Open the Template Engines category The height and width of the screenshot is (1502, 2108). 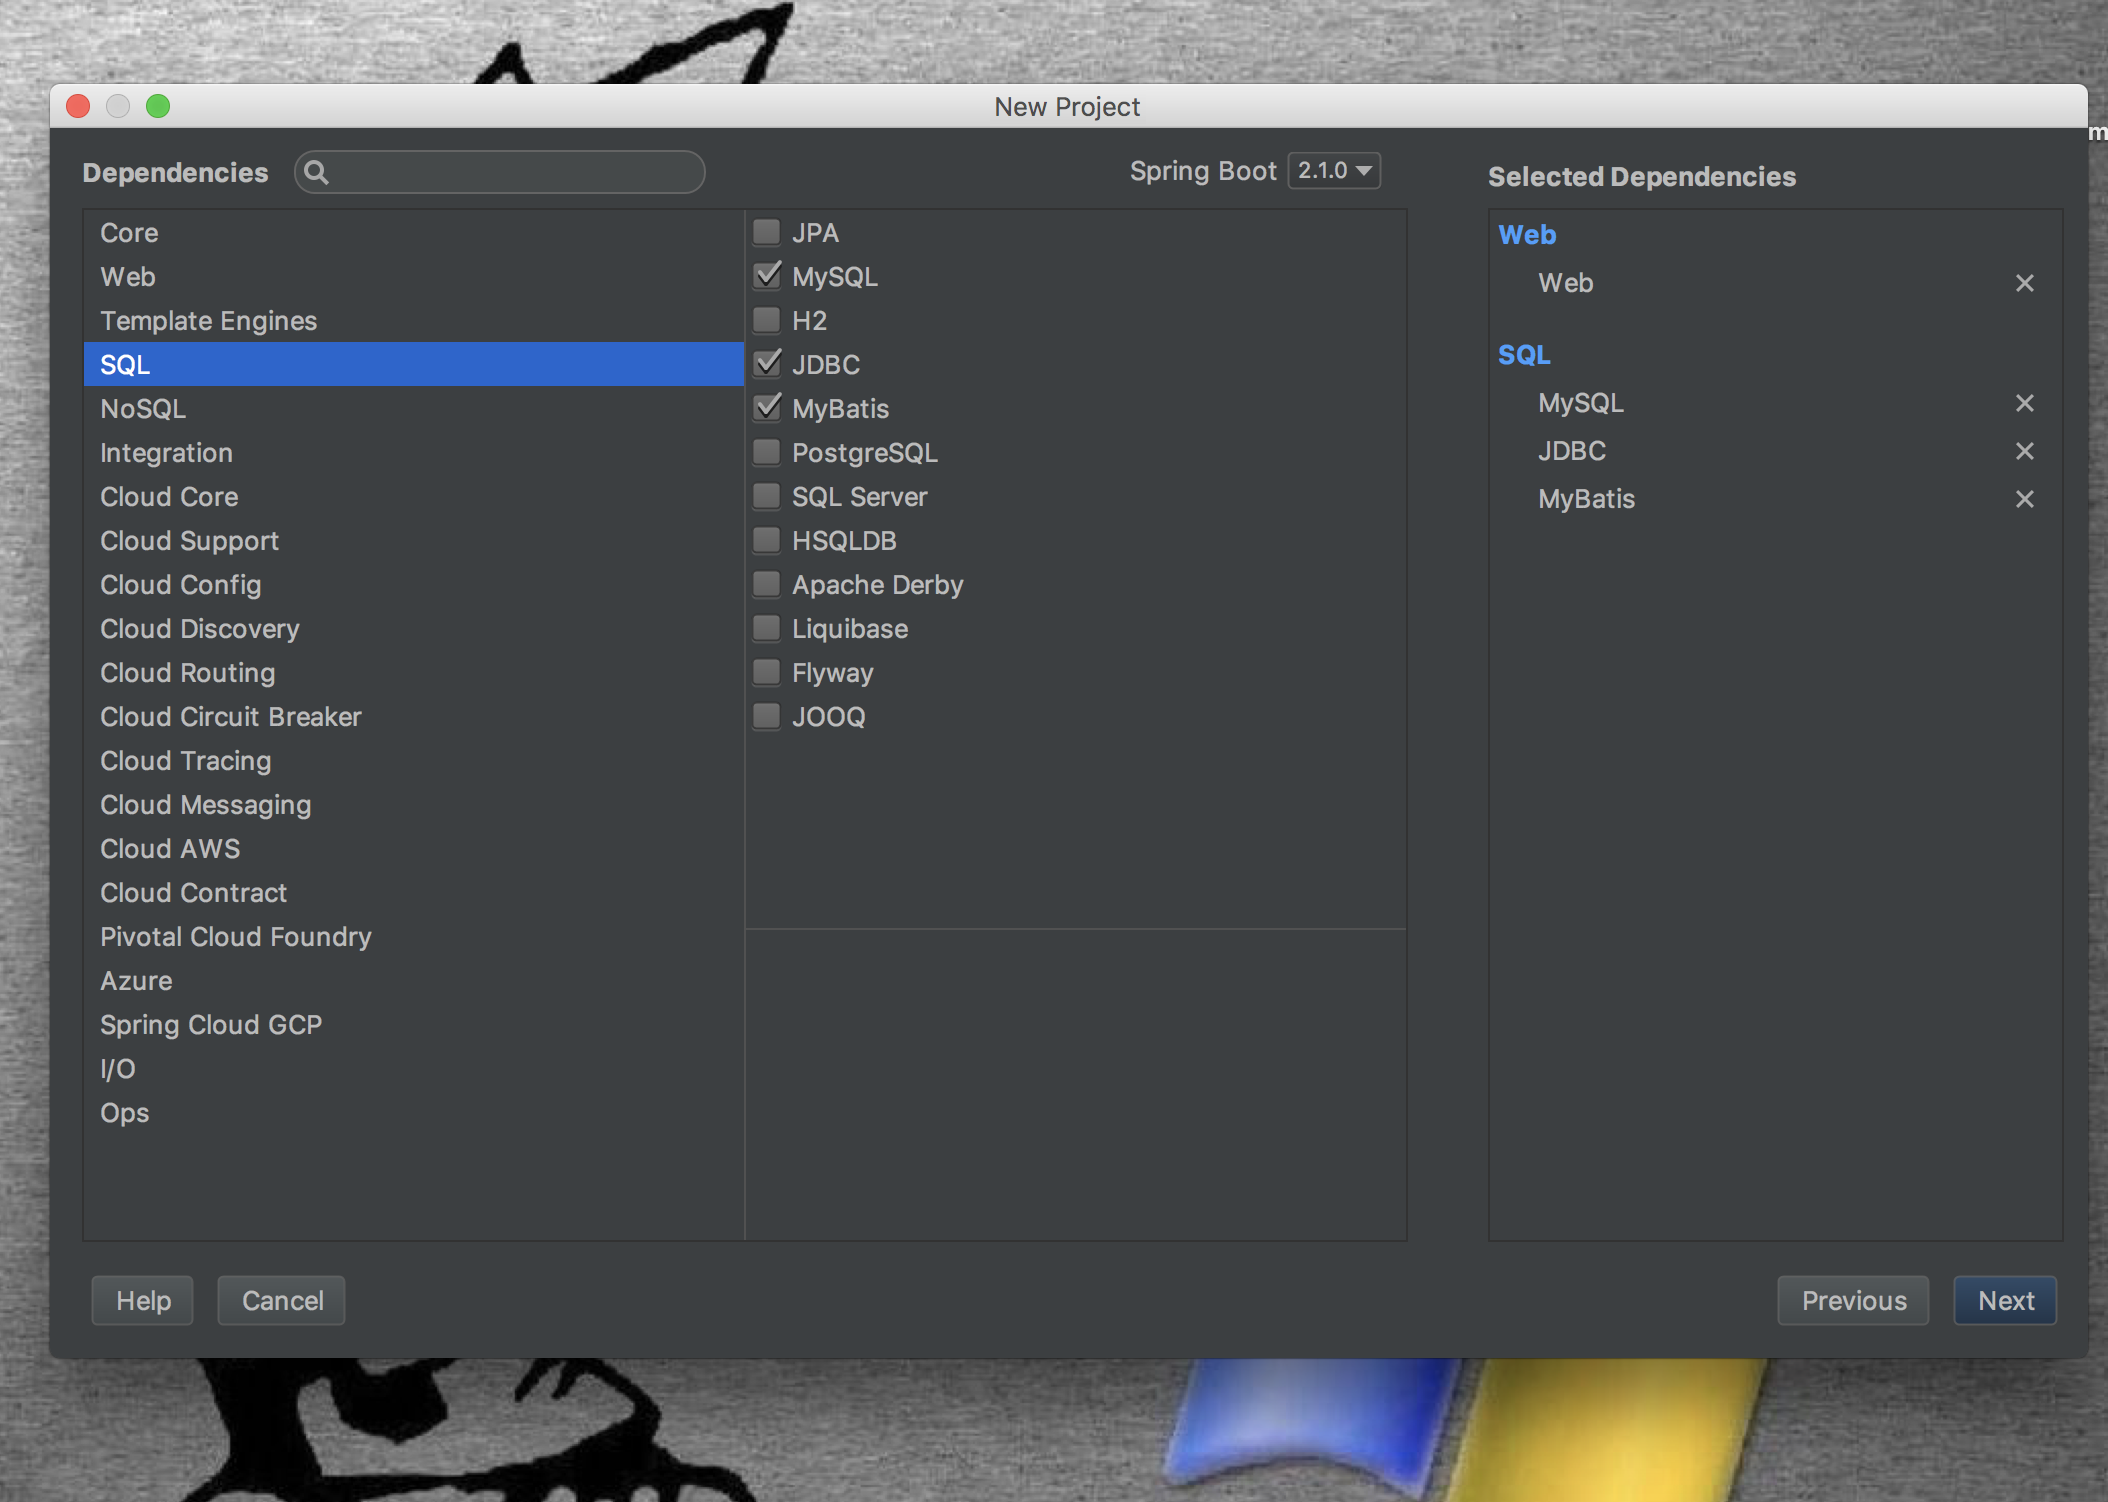pos(208,321)
